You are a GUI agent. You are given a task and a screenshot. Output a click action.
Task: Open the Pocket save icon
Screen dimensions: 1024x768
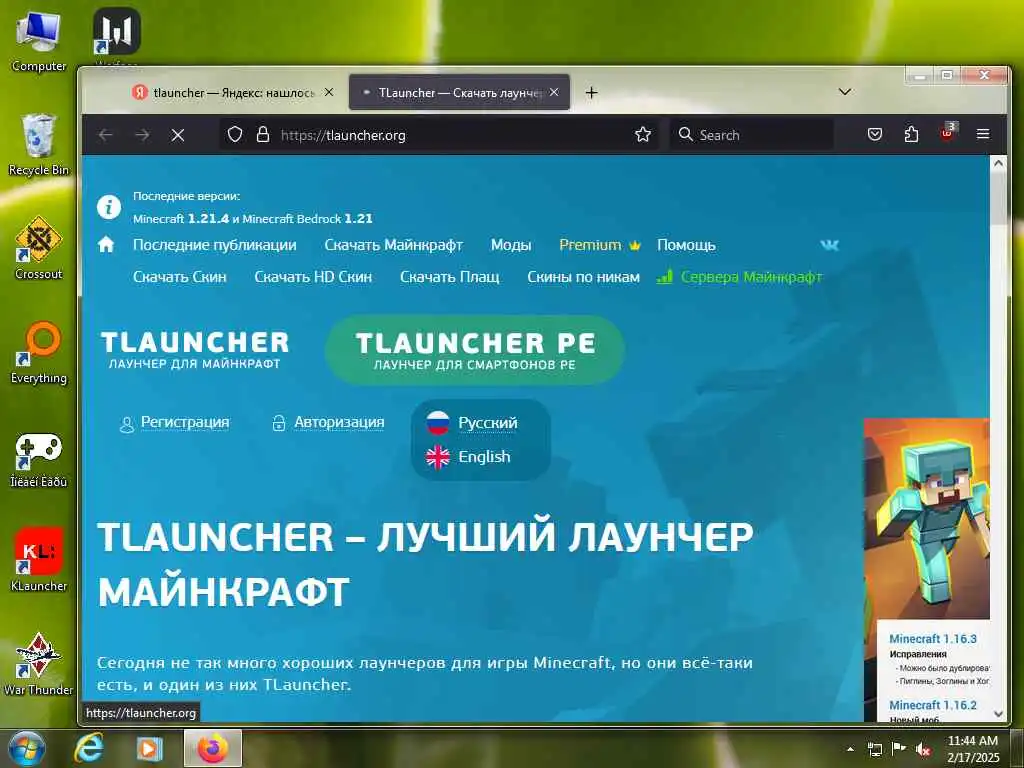874,135
